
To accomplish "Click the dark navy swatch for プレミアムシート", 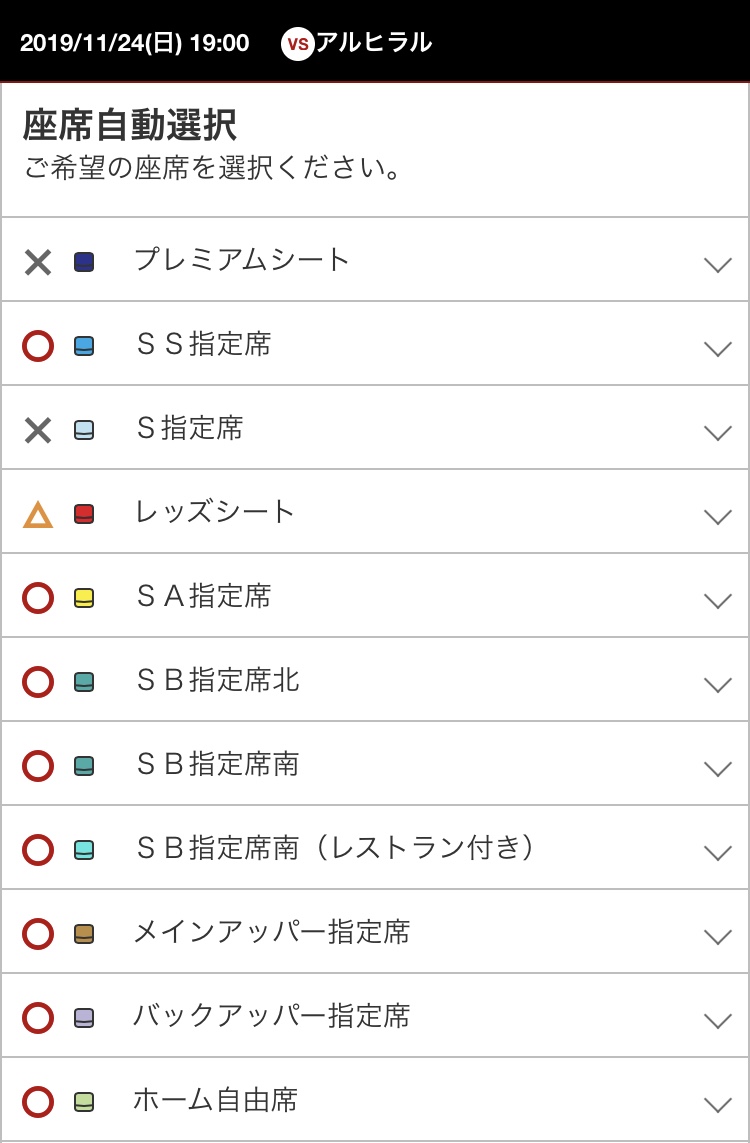I will [84, 262].
